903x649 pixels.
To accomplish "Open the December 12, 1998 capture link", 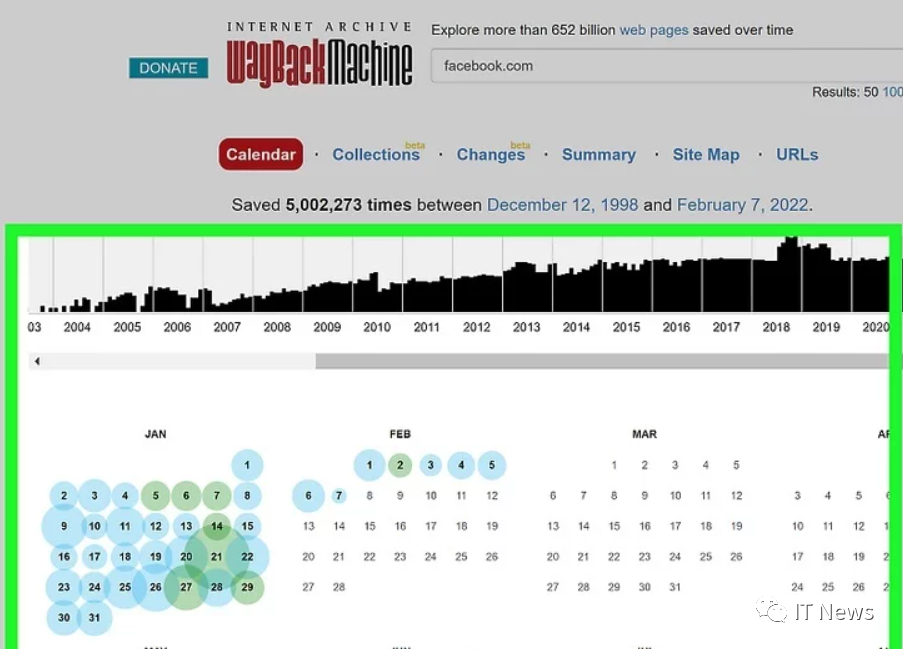I will click(562, 205).
